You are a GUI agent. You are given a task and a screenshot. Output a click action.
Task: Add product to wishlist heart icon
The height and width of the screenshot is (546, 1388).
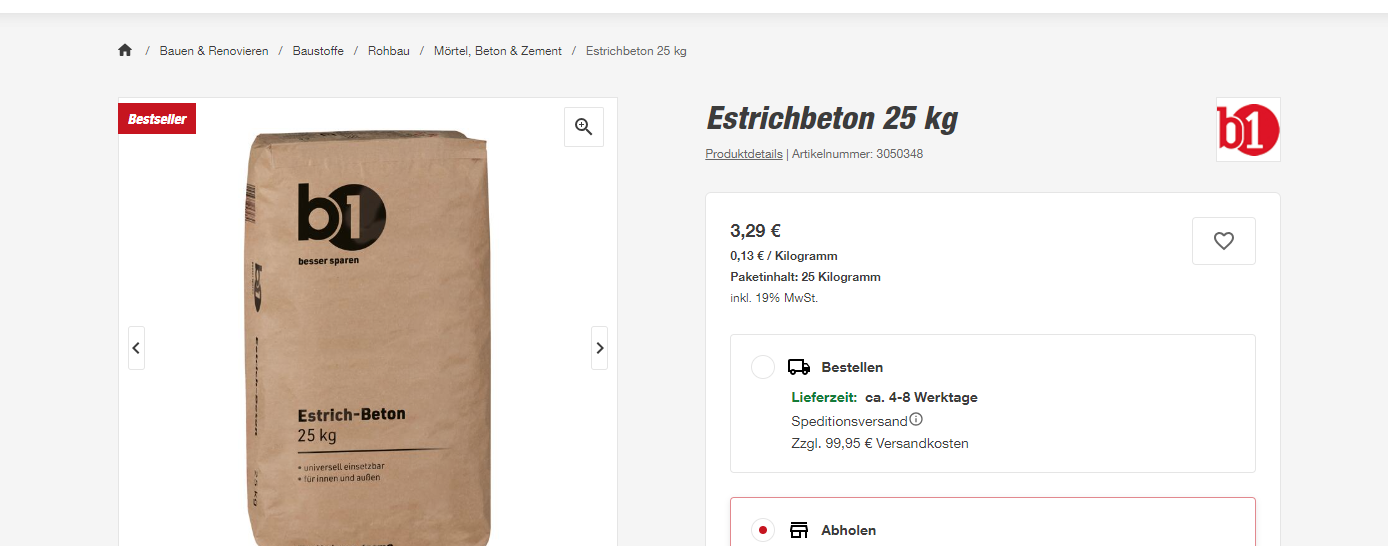coord(1223,241)
